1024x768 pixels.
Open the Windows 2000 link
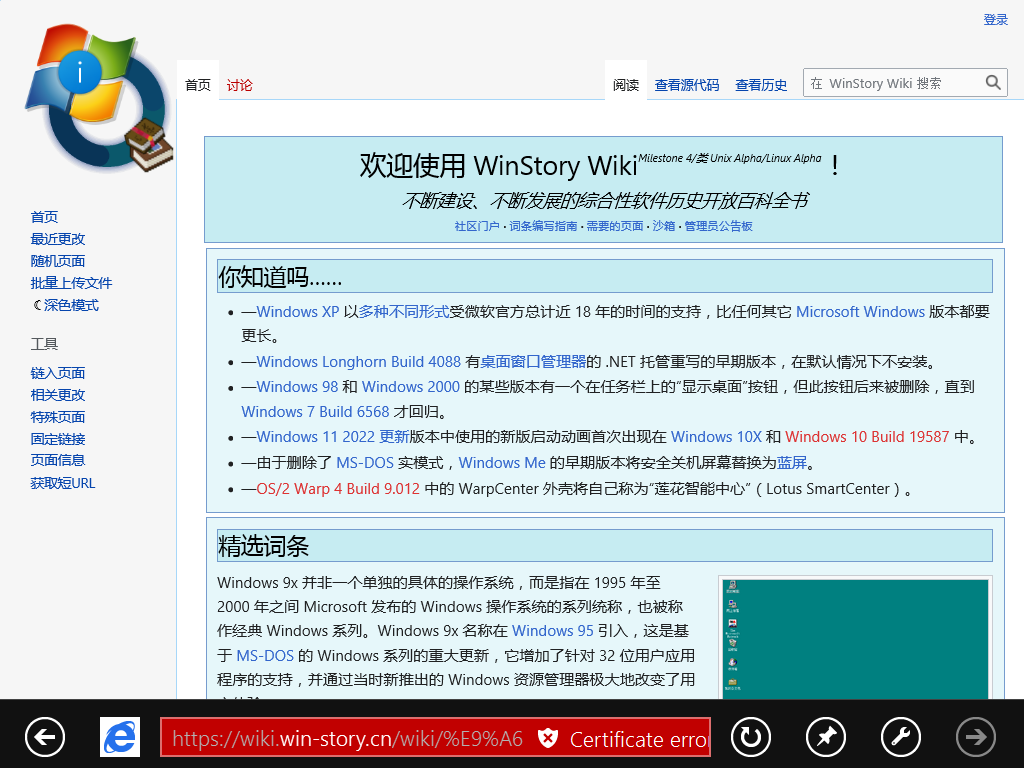click(411, 387)
